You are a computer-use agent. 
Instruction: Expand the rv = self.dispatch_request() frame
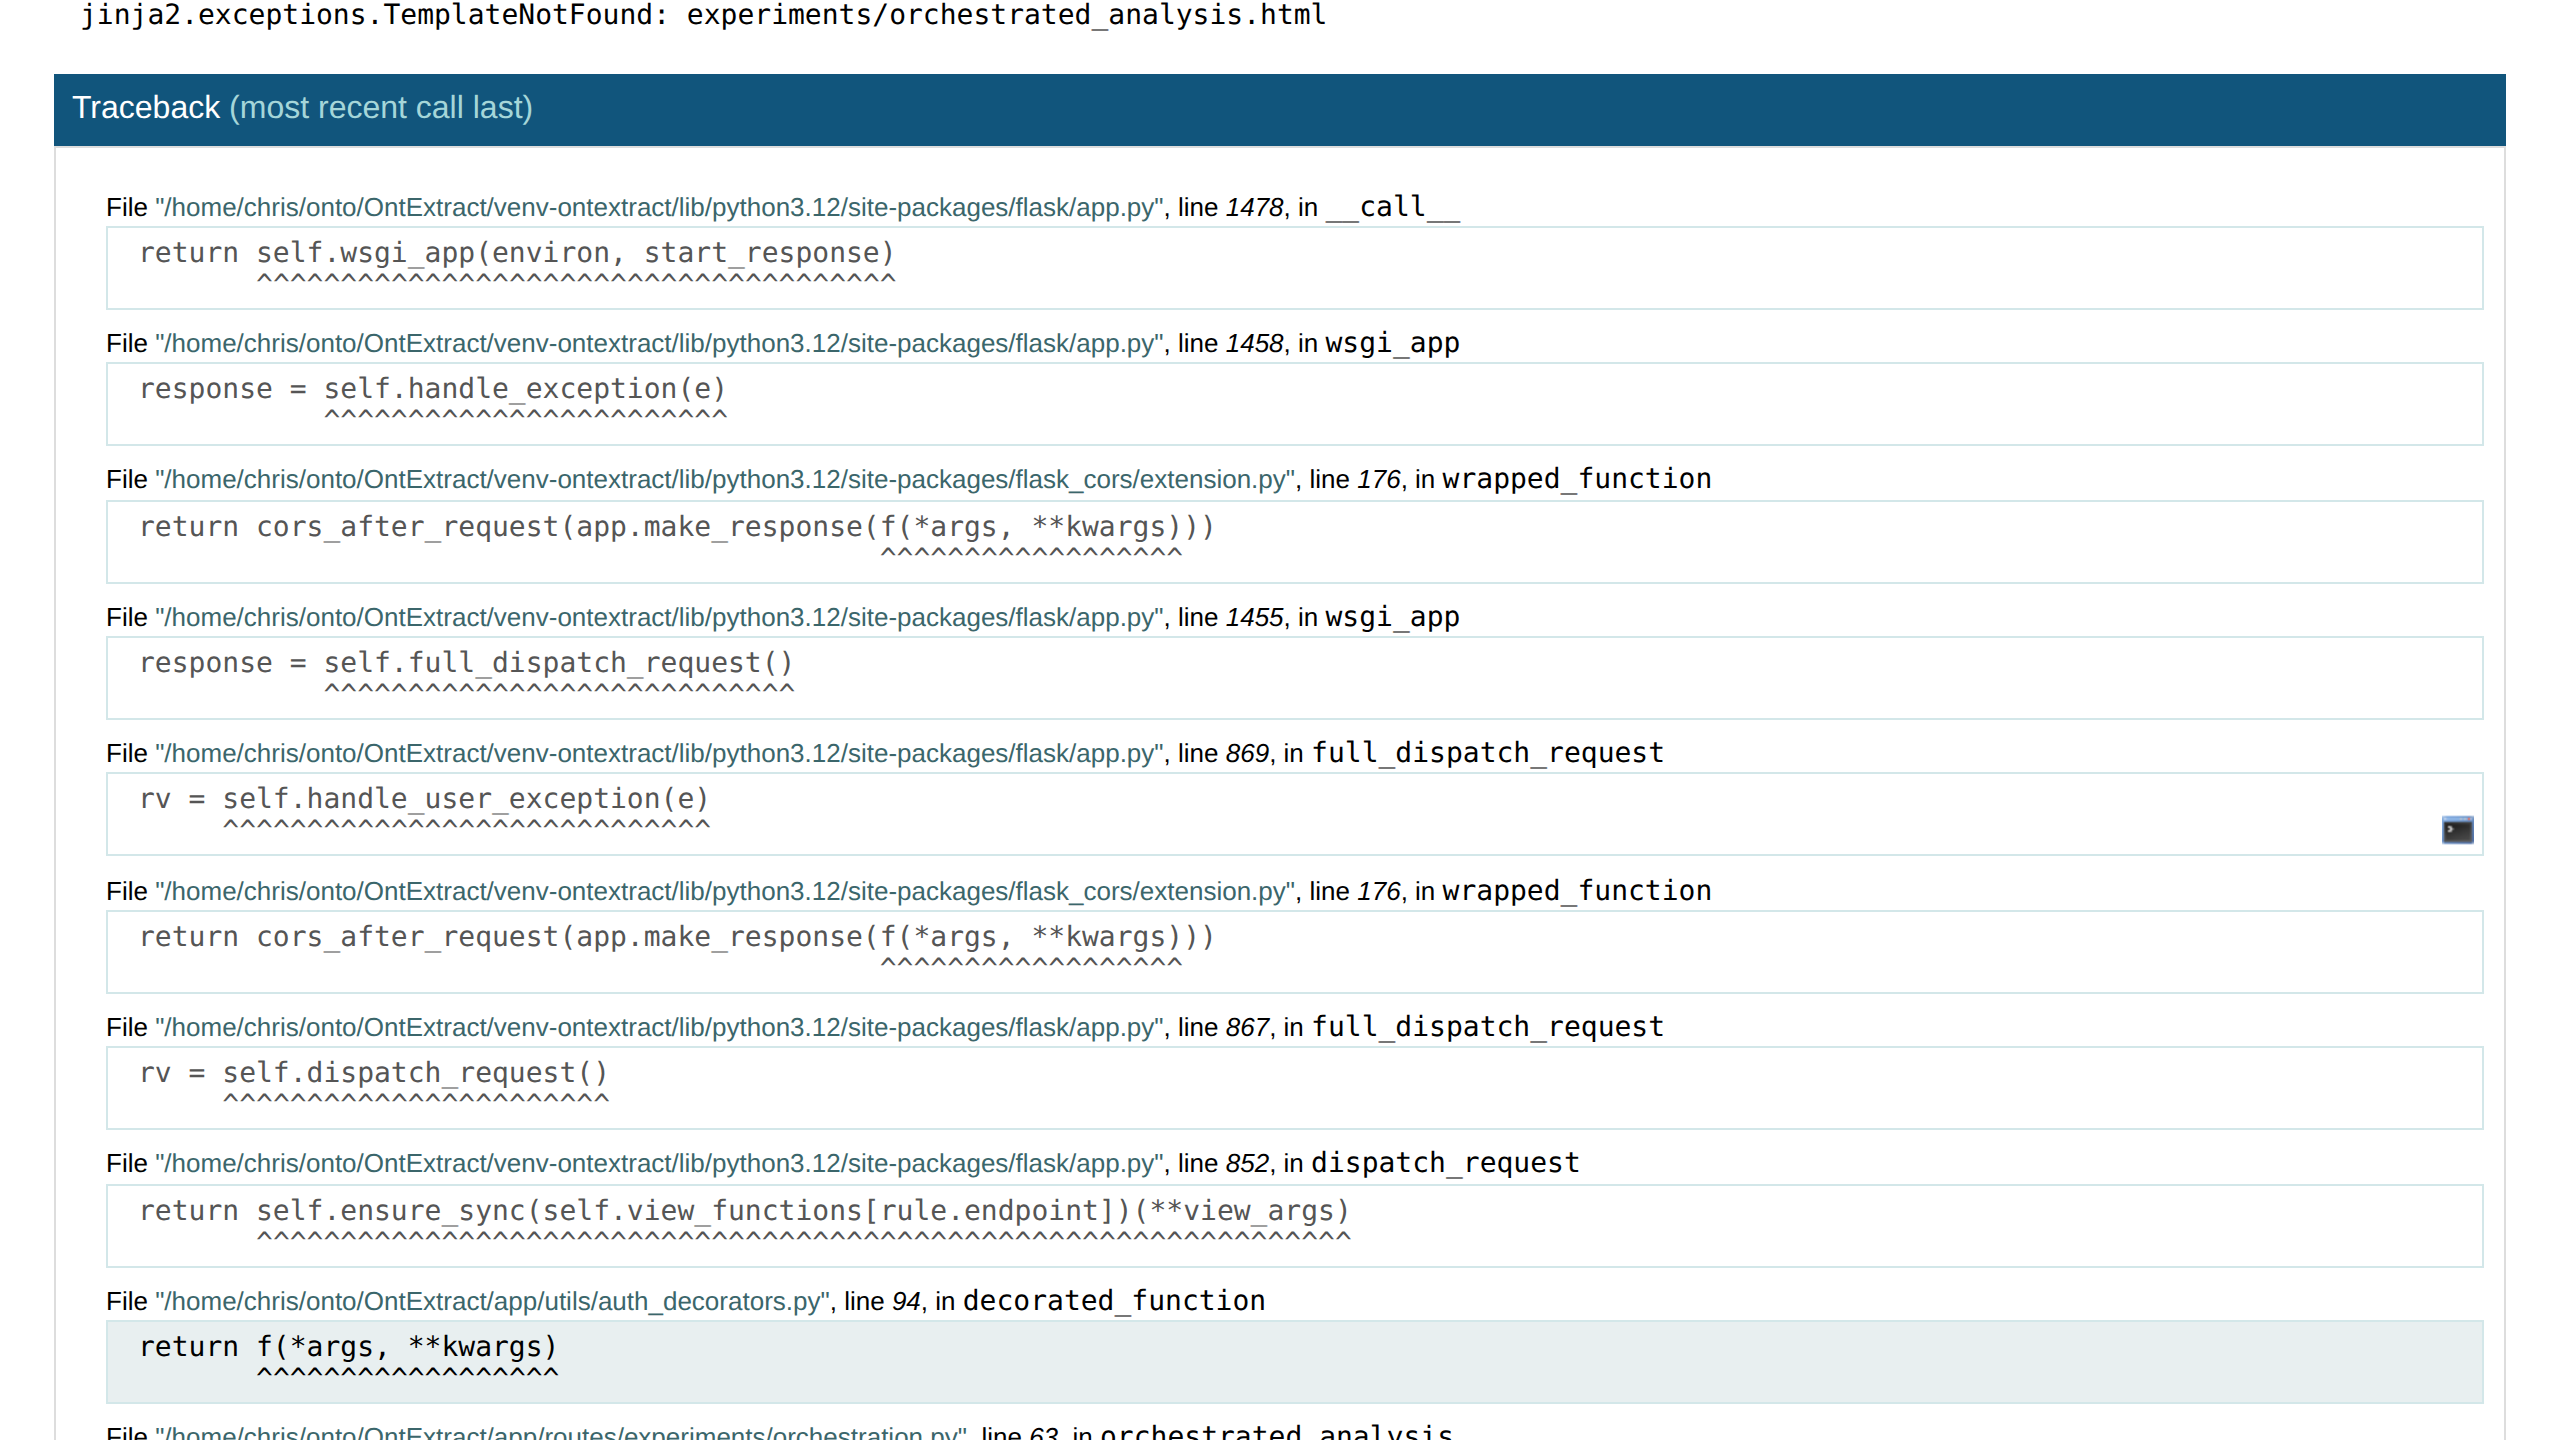tap(374, 1074)
